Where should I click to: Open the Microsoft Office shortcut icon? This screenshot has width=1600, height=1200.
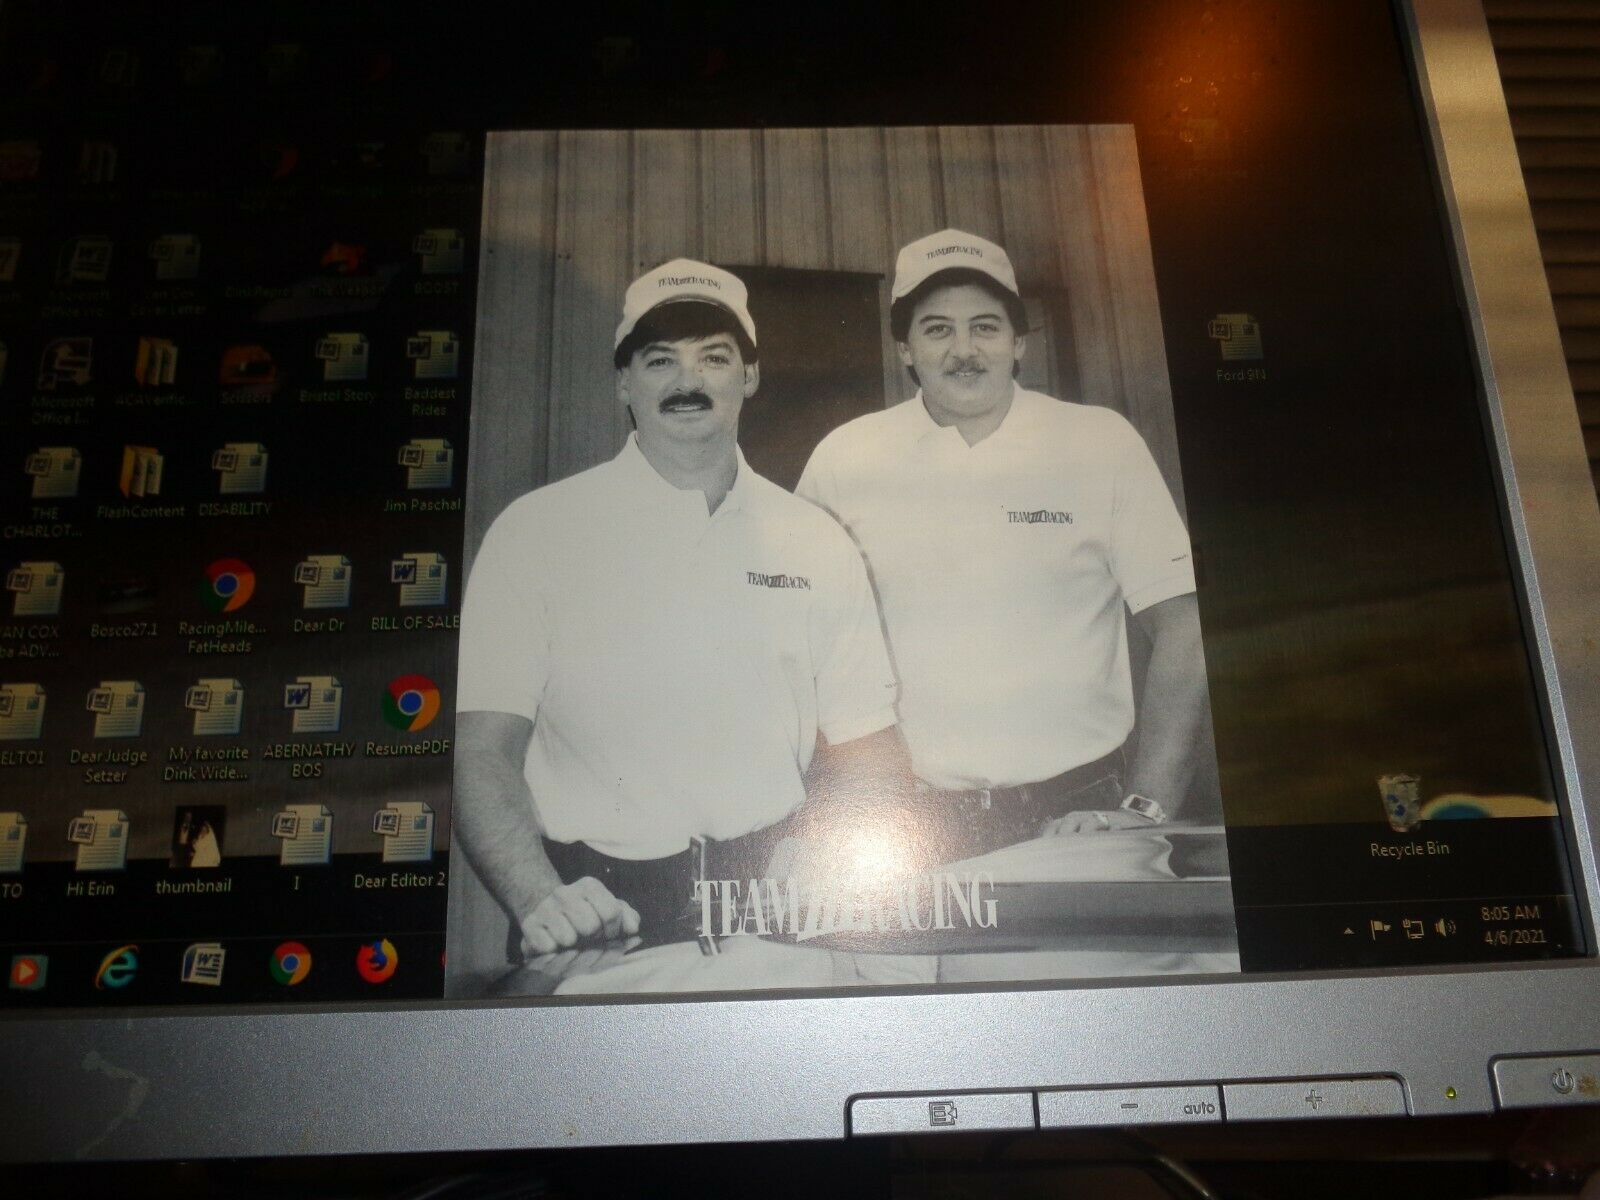[64, 382]
